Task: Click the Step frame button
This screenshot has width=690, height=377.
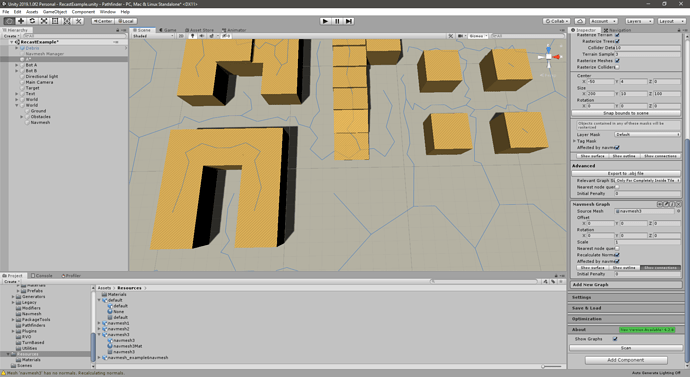Action: [x=349, y=21]
